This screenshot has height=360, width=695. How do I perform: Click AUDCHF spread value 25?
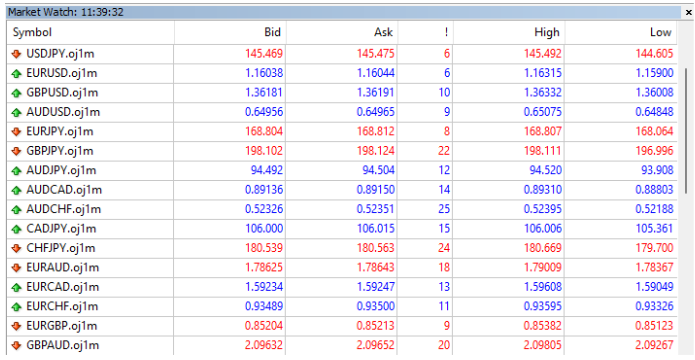point(444,209)
